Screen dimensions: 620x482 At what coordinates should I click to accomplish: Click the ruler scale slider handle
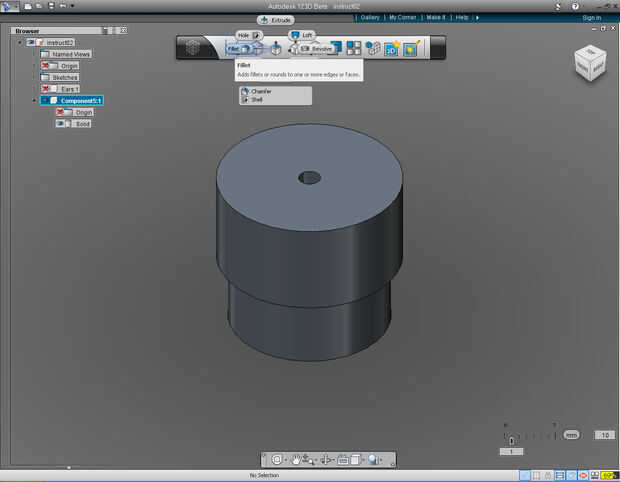point(512,440)
